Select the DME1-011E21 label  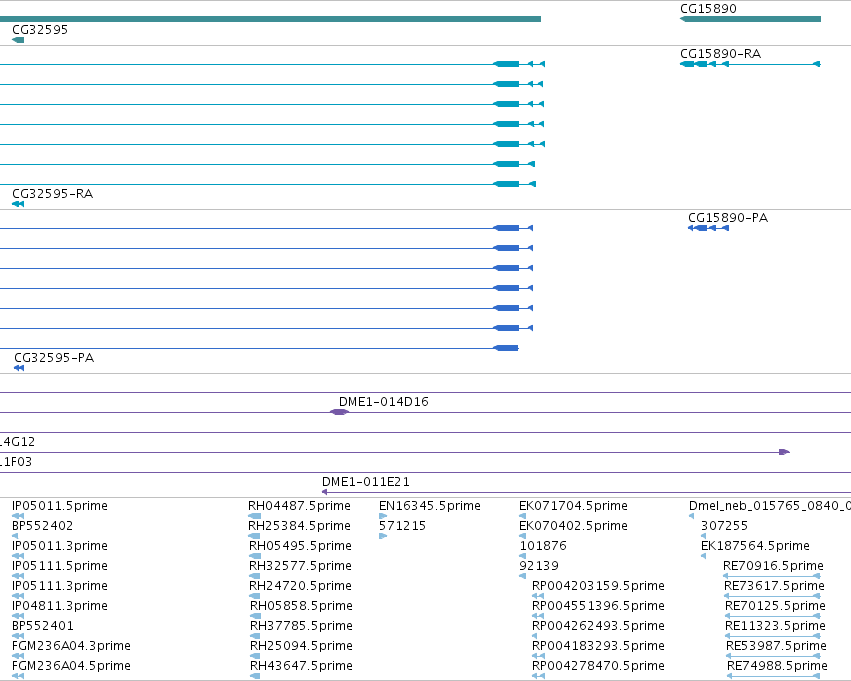click(x=366, y=482)
